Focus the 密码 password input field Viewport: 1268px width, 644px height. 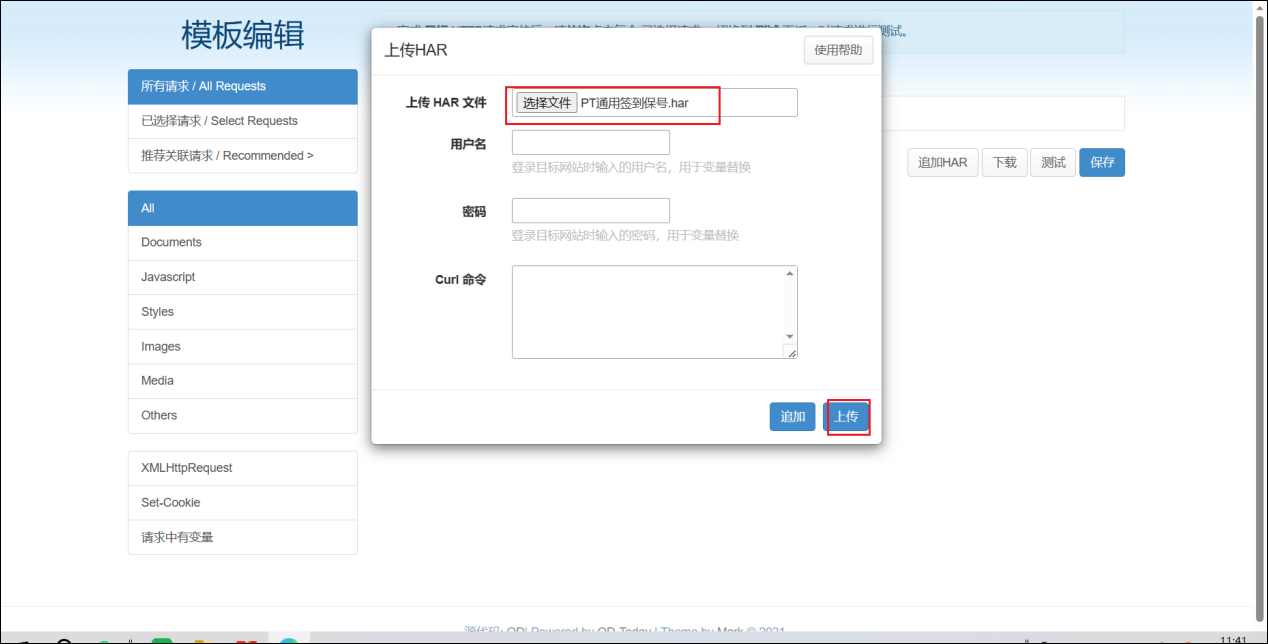(x=590, y=211)
